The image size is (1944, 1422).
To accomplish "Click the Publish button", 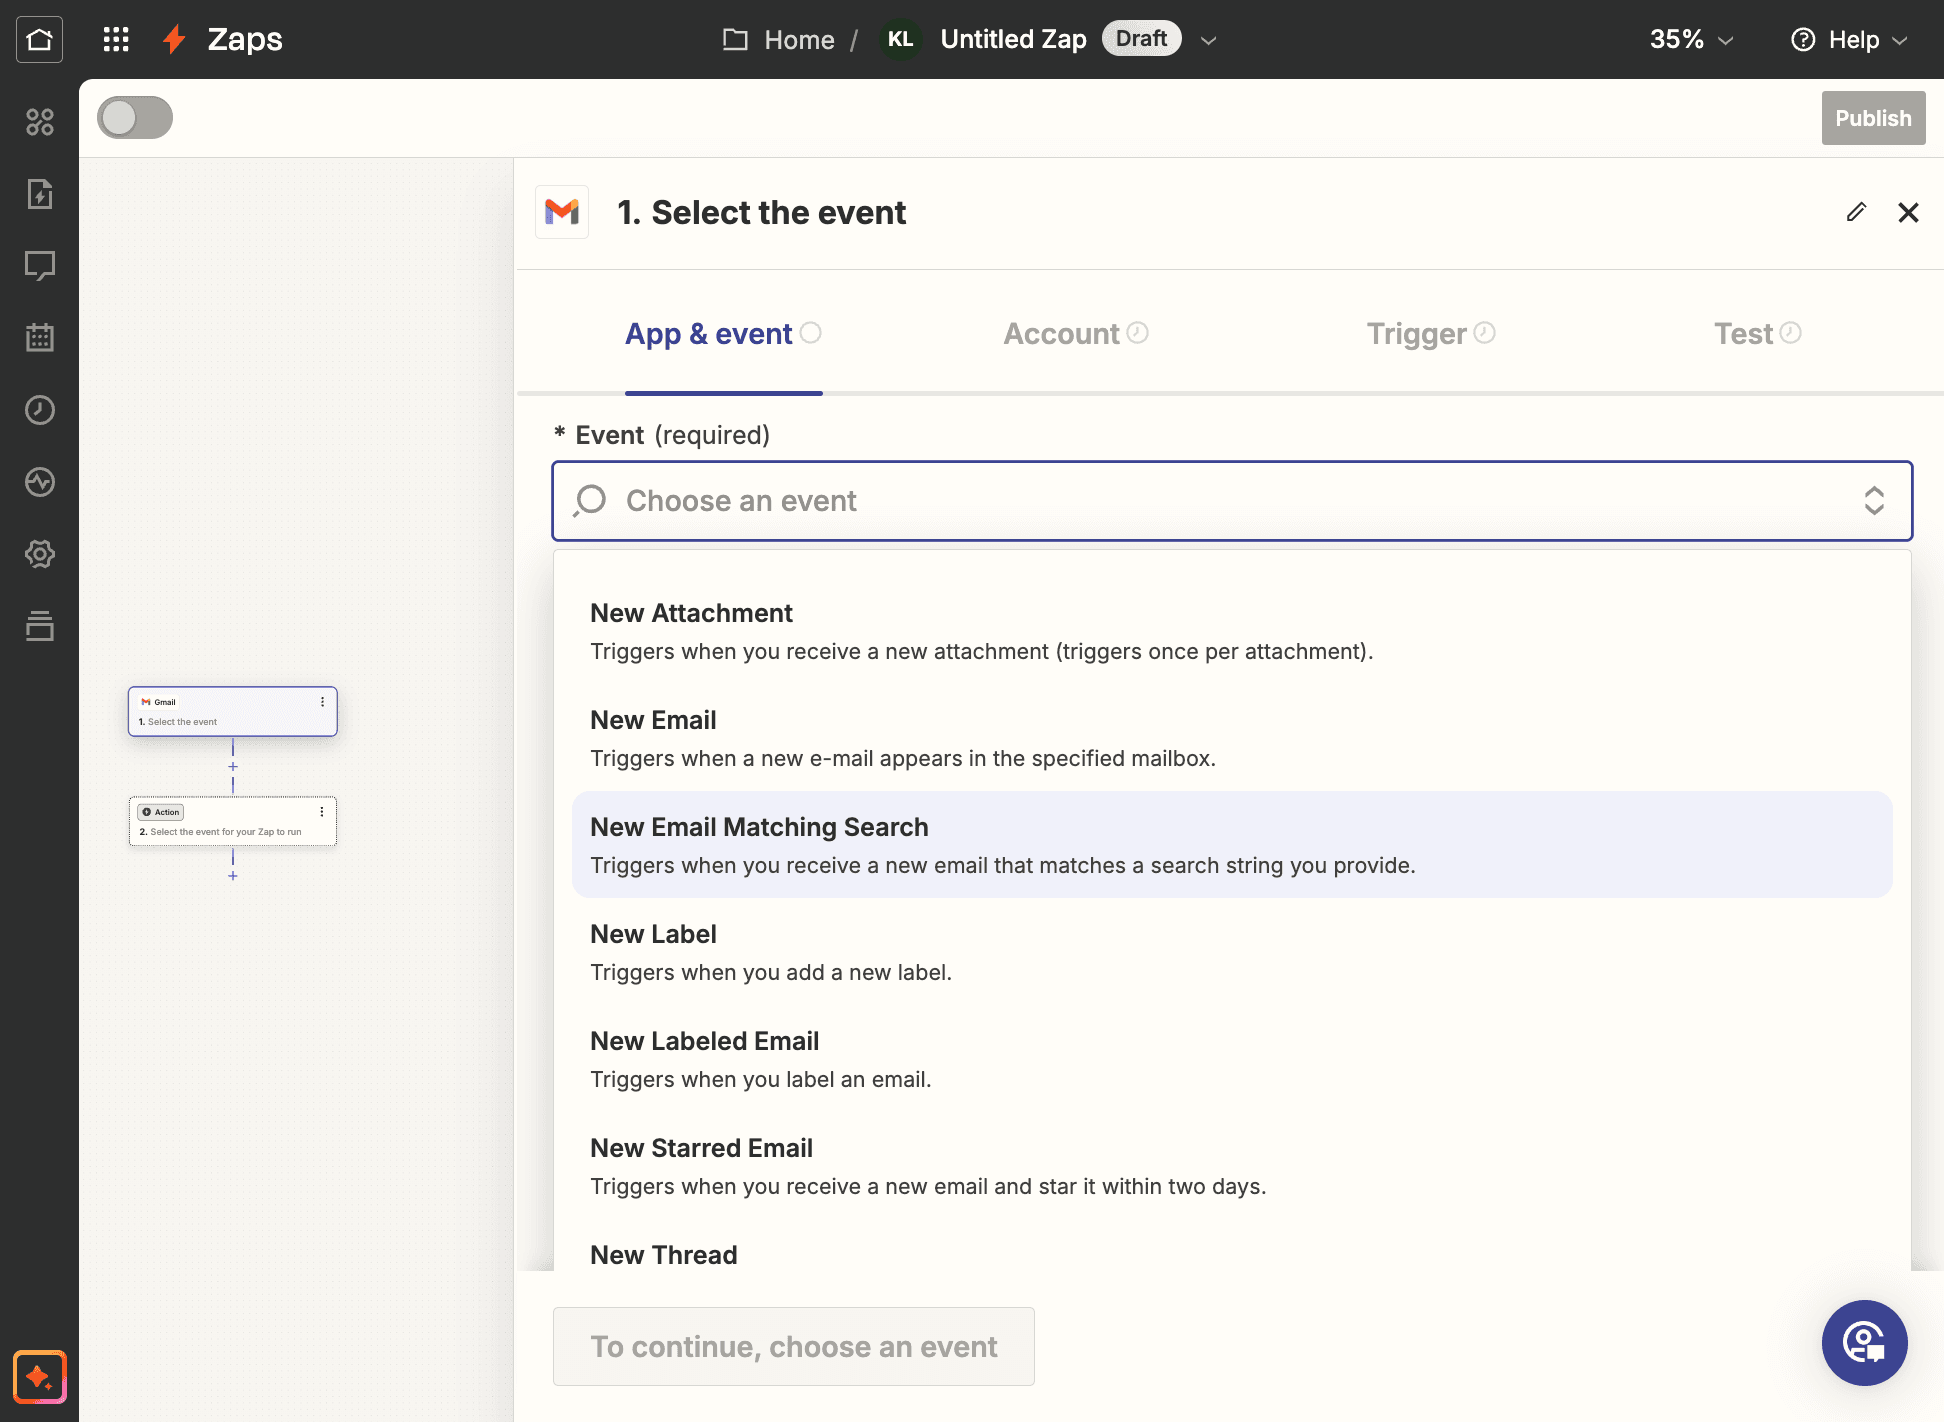I will point(1873,118).
